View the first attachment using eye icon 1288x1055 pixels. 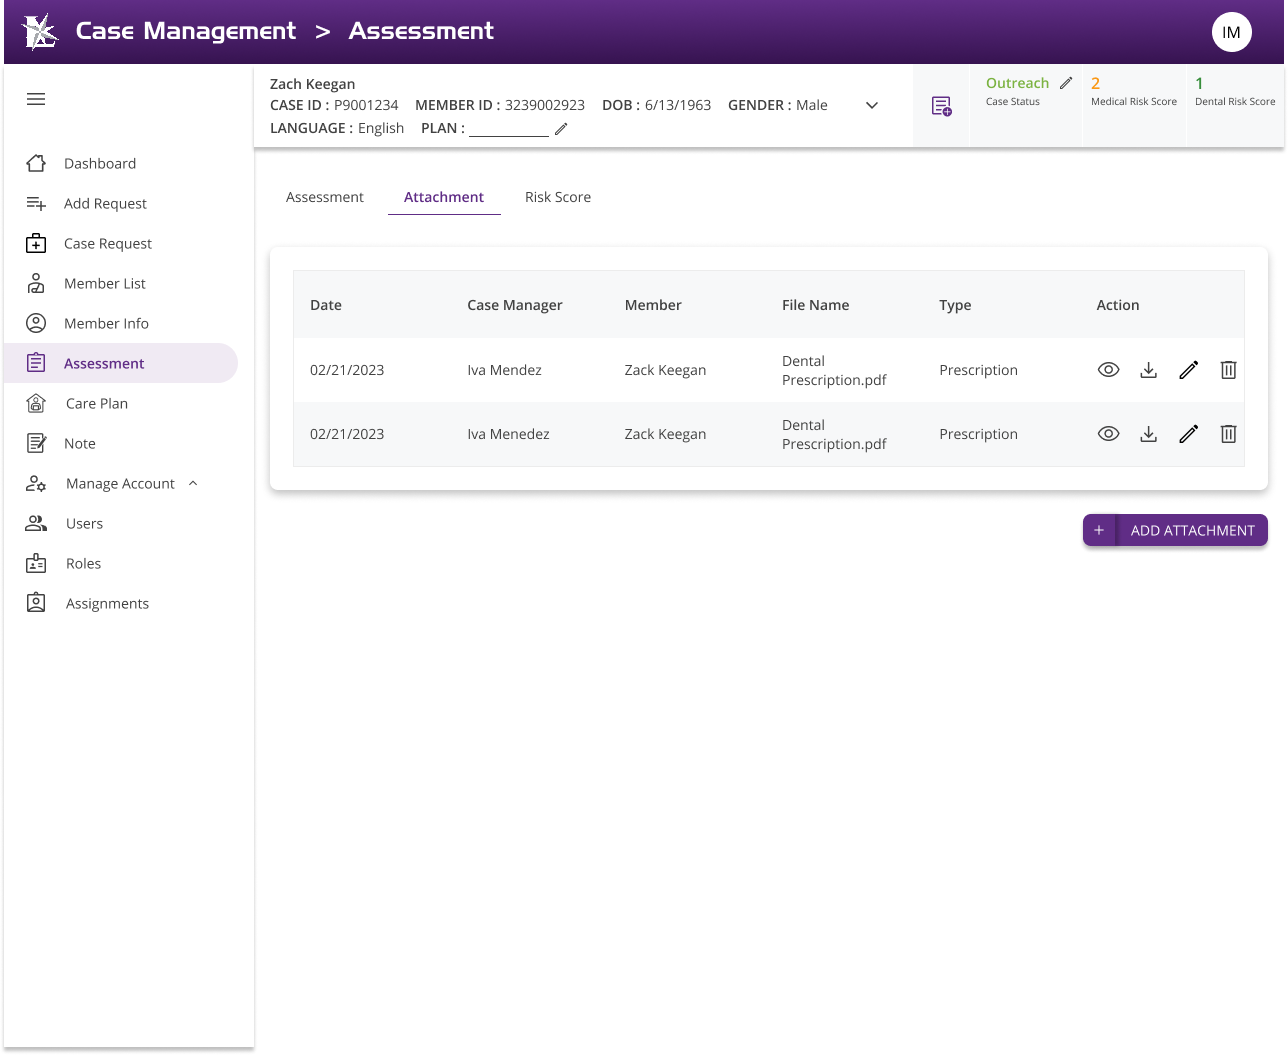point(1108,370)
